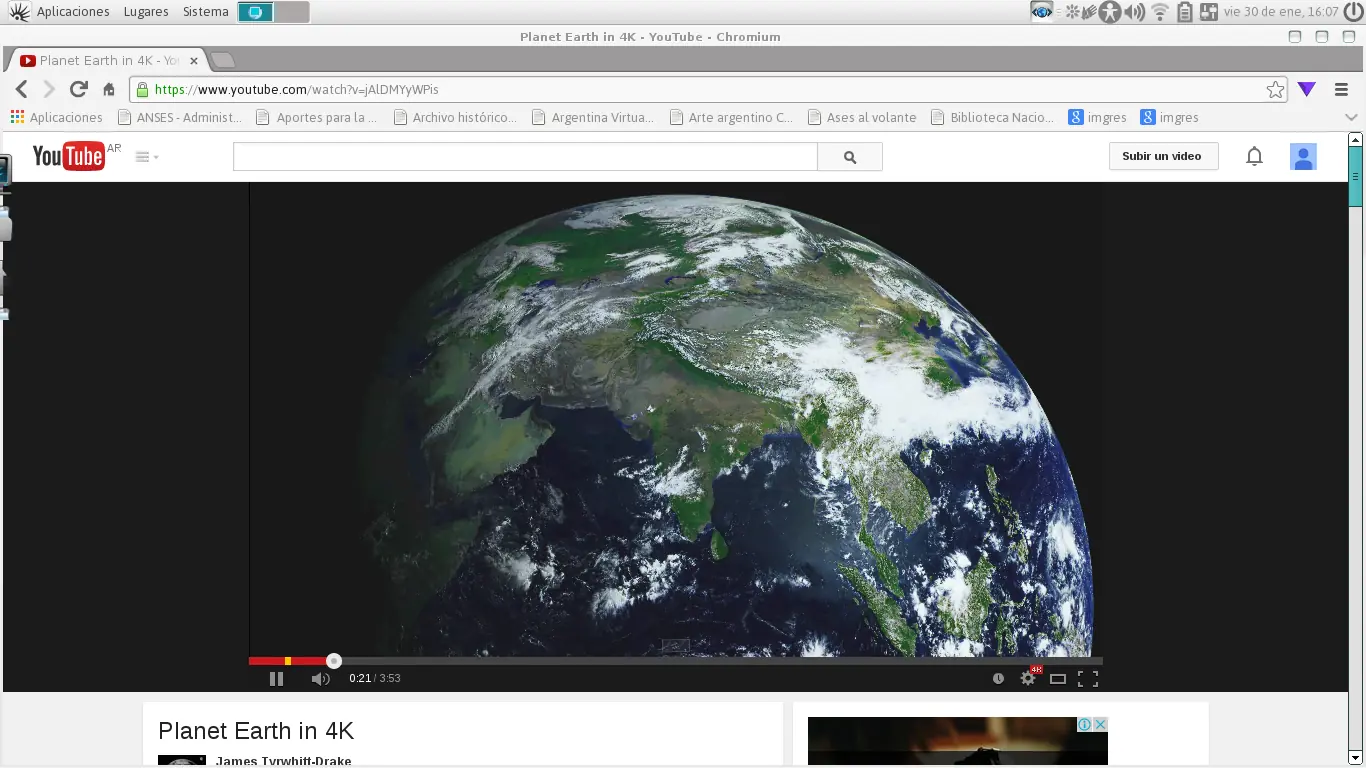Click the ad info icon

click(x=1084, y=724)
